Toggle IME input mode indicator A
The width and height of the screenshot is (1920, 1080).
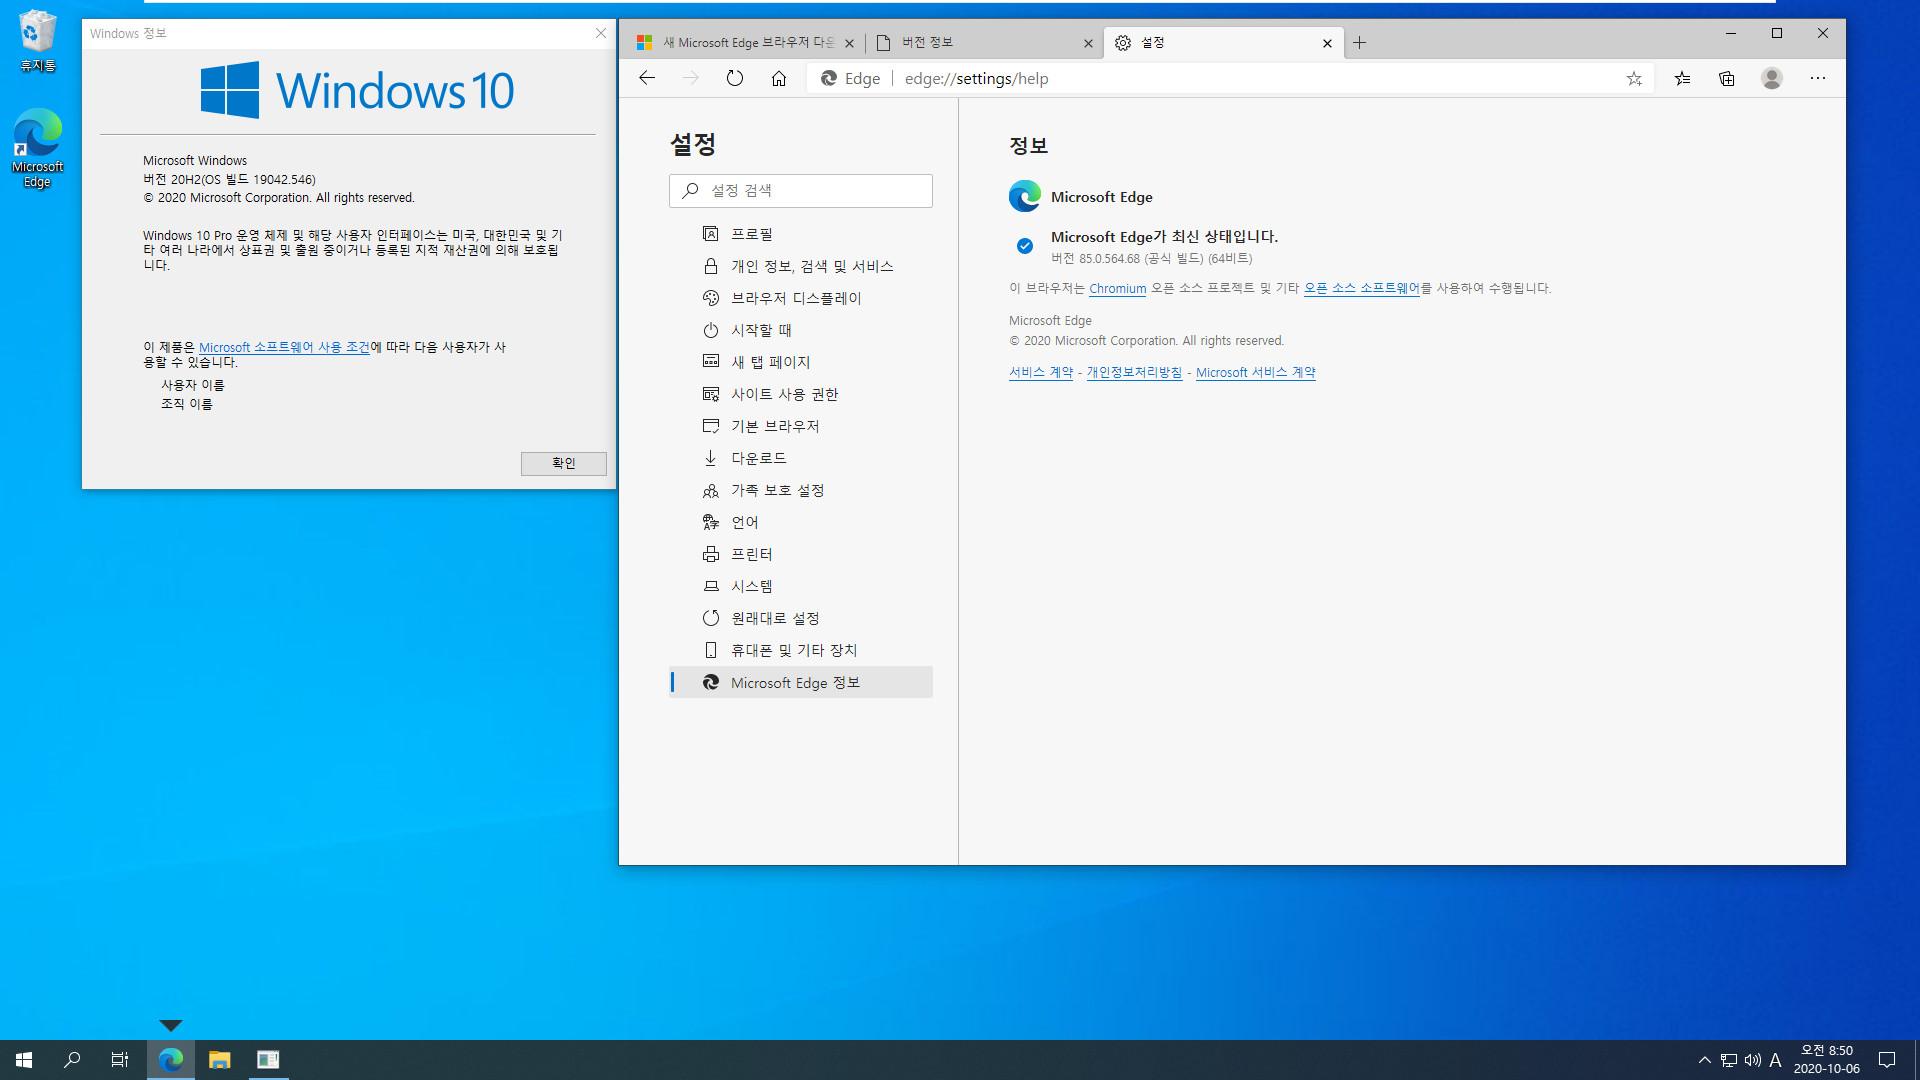1776,1060
